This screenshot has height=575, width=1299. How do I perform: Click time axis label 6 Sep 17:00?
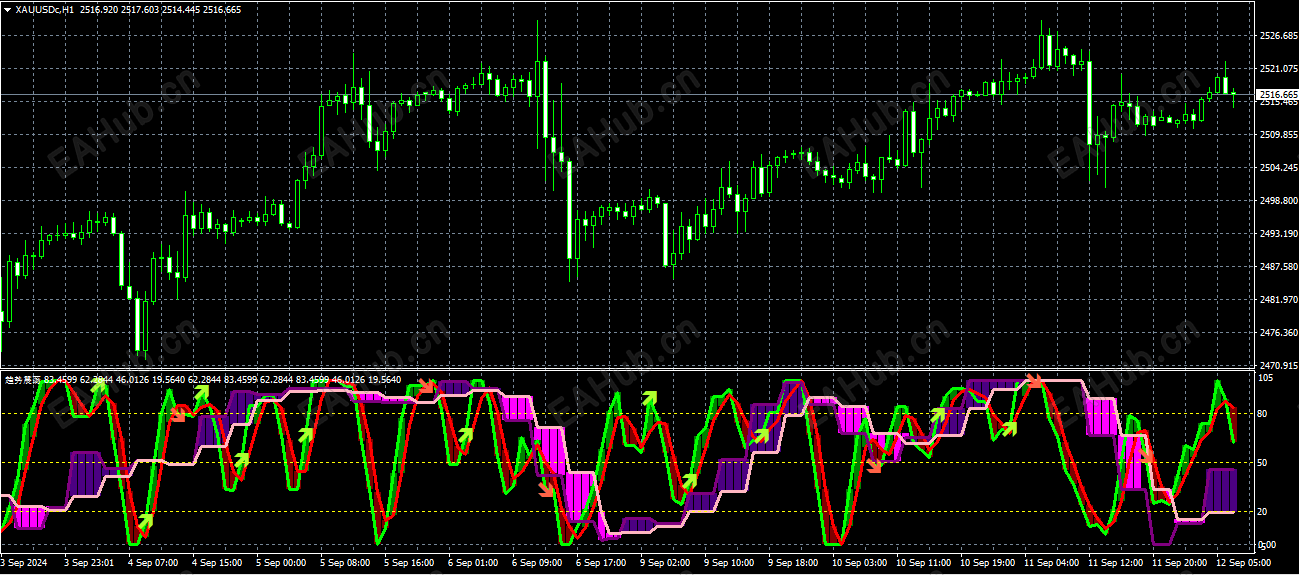pos(601,563)
